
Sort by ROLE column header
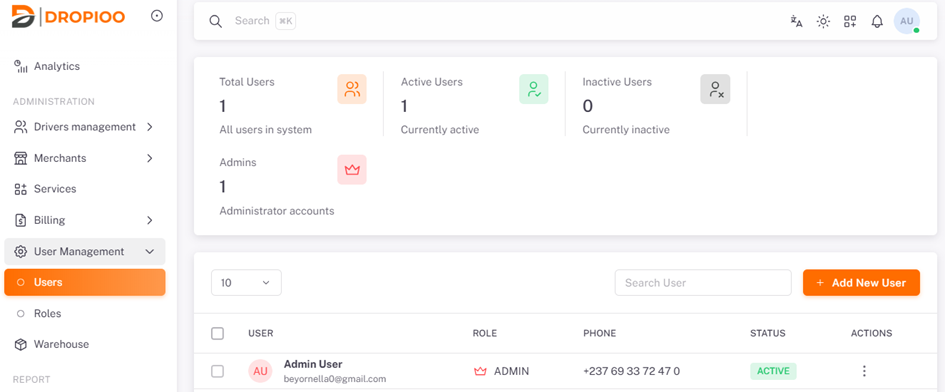(x=485, y=334)
